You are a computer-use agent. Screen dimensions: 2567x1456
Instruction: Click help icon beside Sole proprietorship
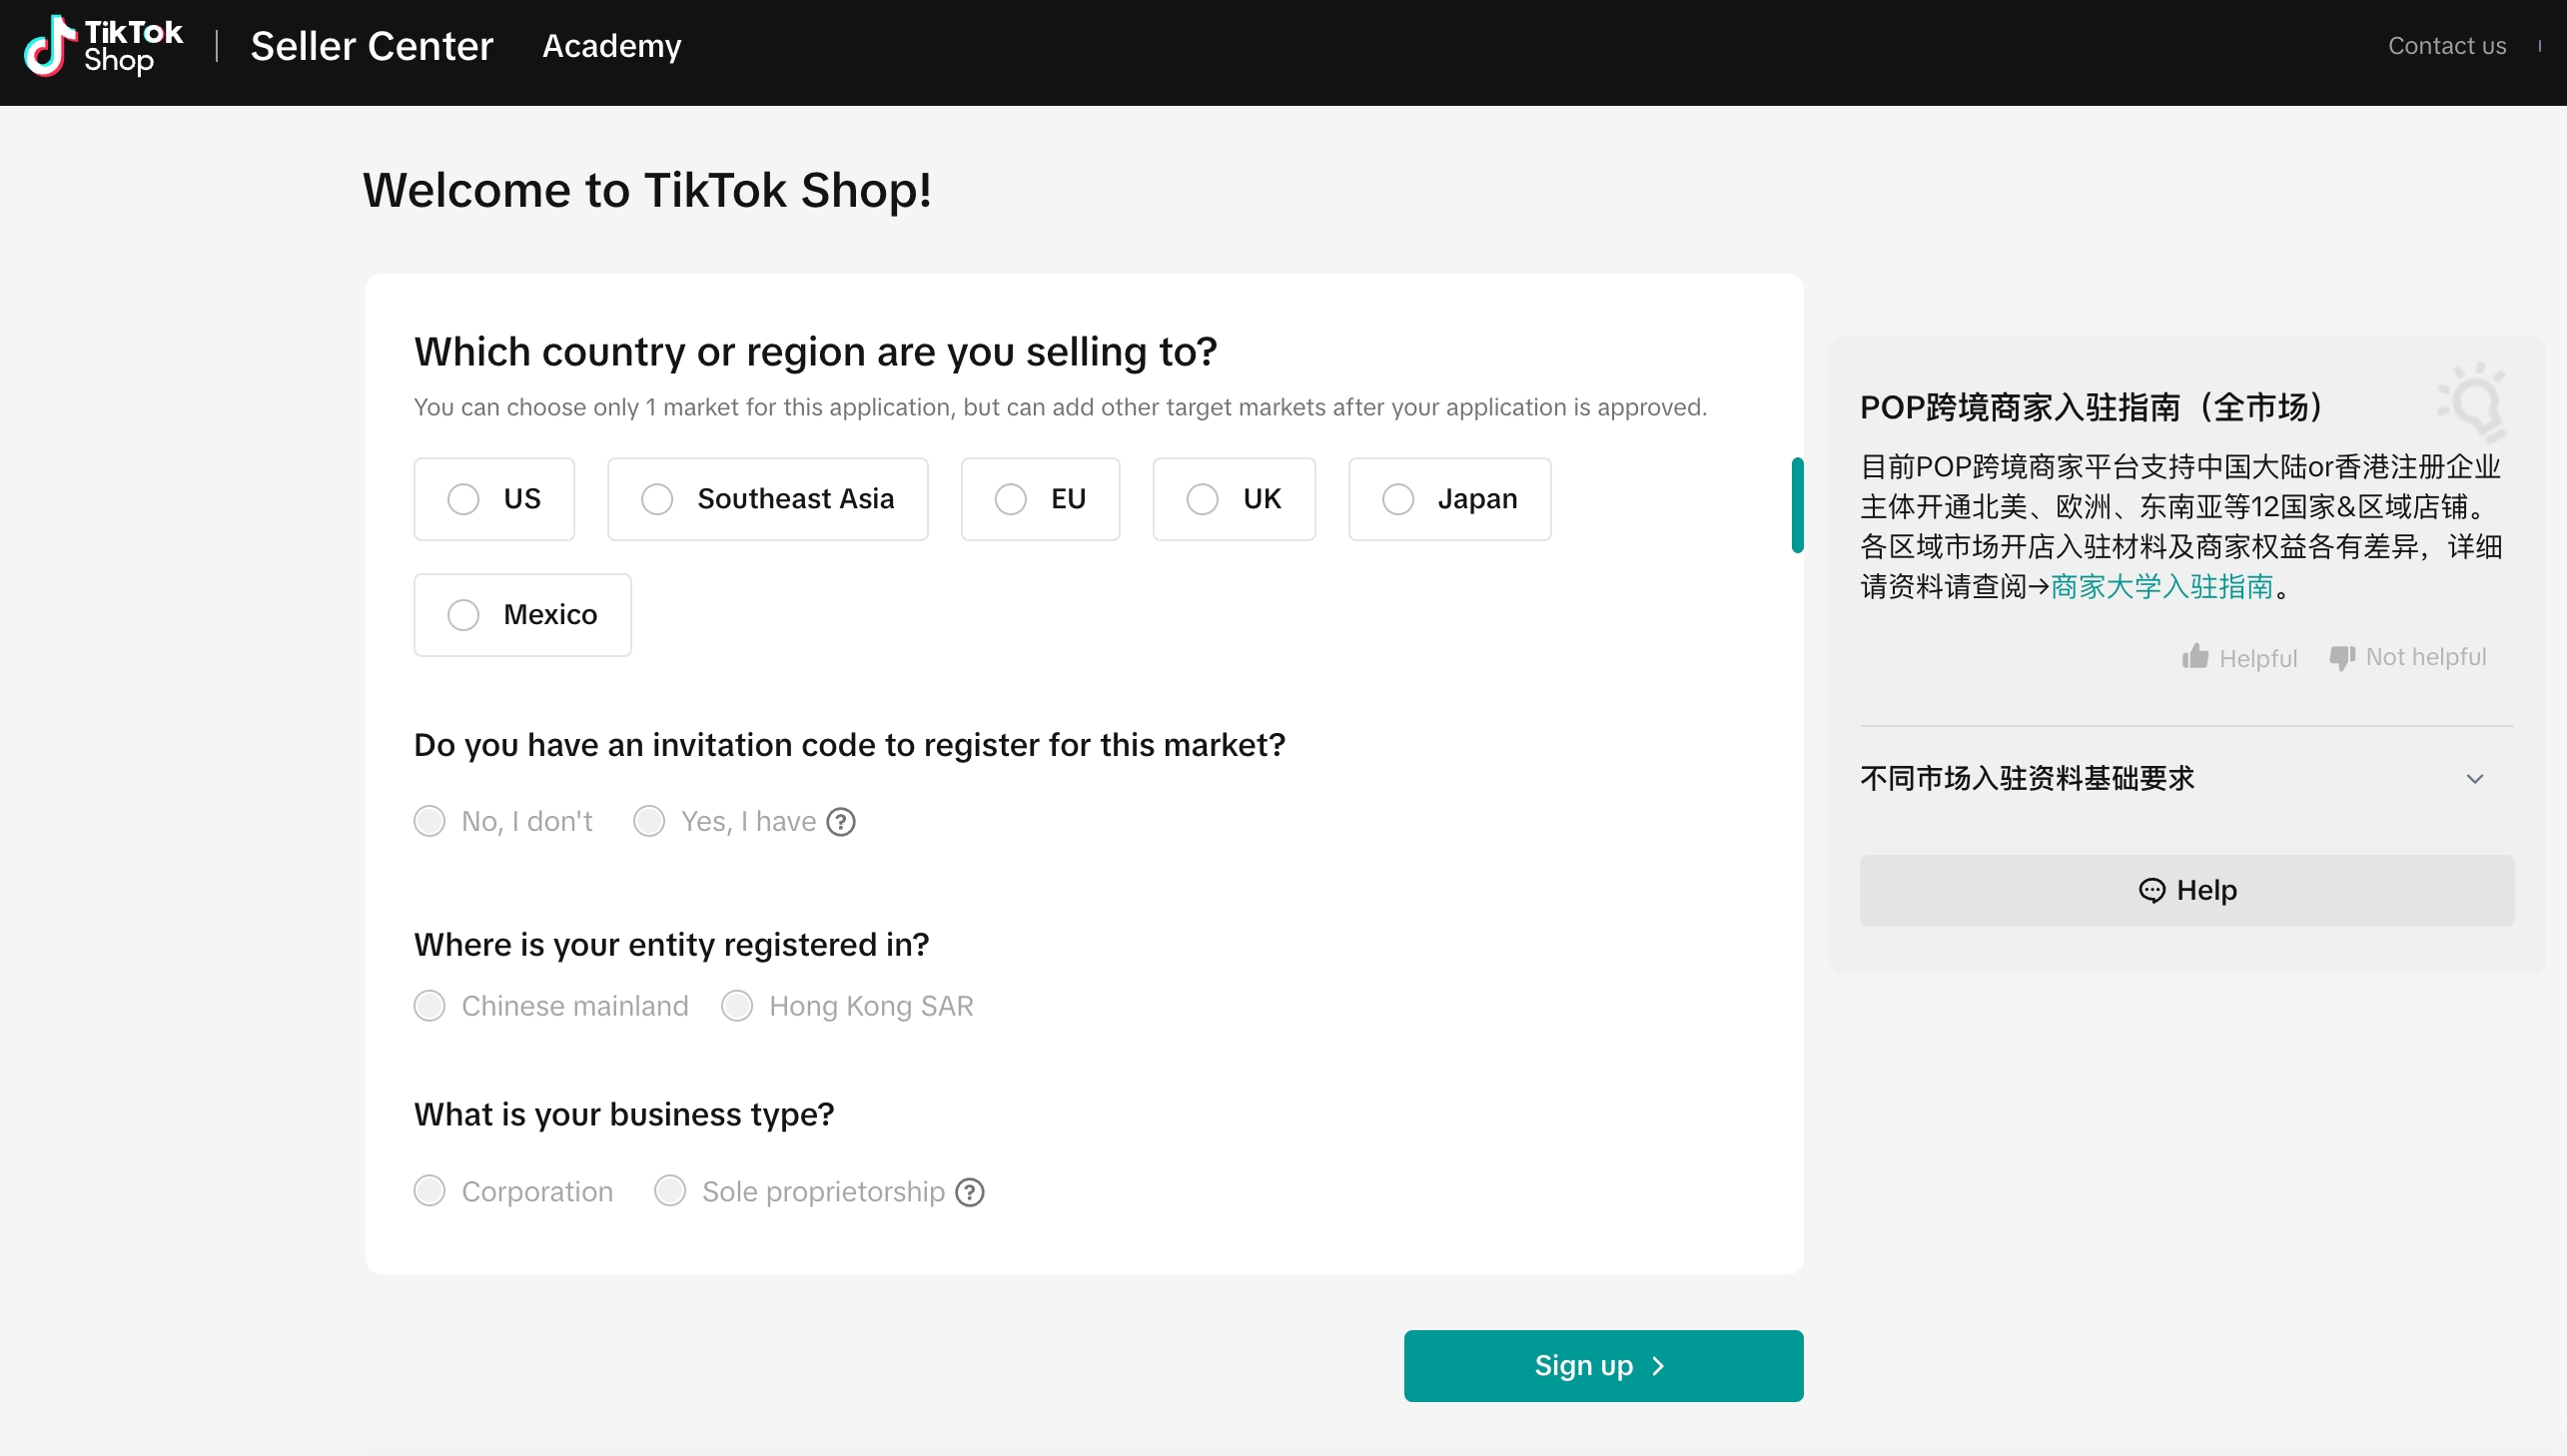[x=970, y=1192]
